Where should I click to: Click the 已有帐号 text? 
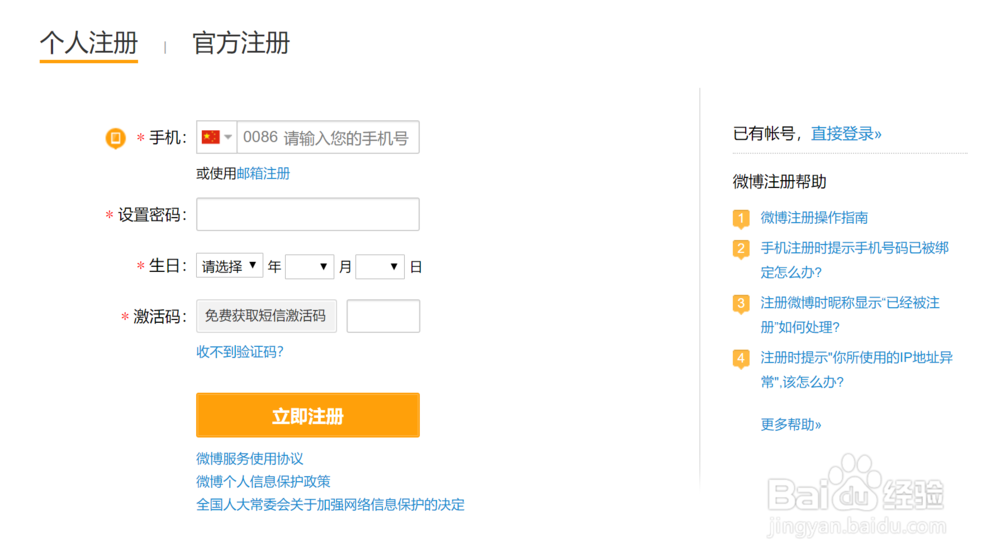(764, 134)
